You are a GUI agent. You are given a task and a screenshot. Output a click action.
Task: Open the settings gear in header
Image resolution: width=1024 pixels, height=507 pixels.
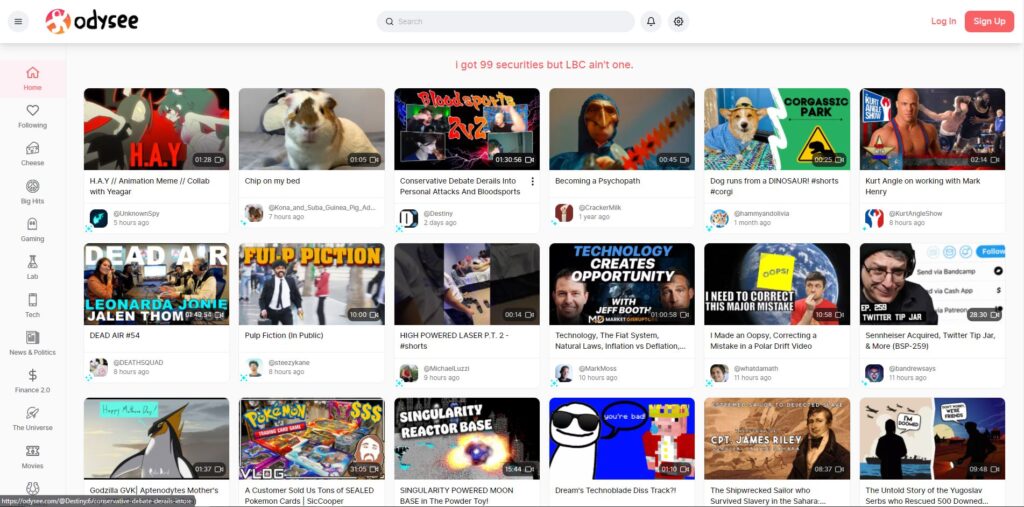[679, 22]
